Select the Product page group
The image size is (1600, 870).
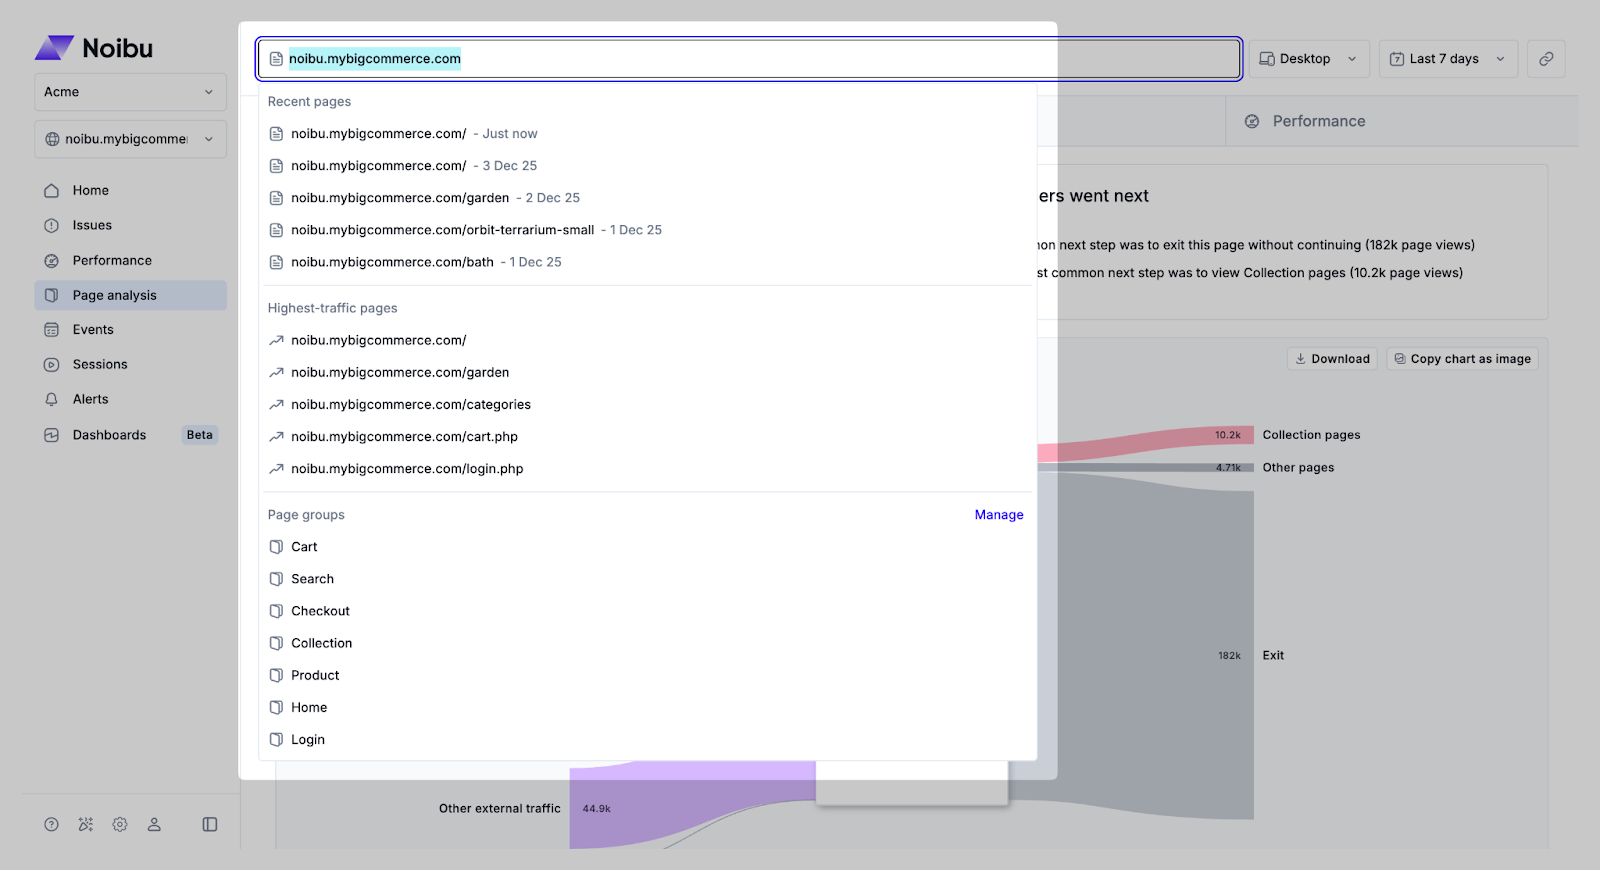pos(648,675)
